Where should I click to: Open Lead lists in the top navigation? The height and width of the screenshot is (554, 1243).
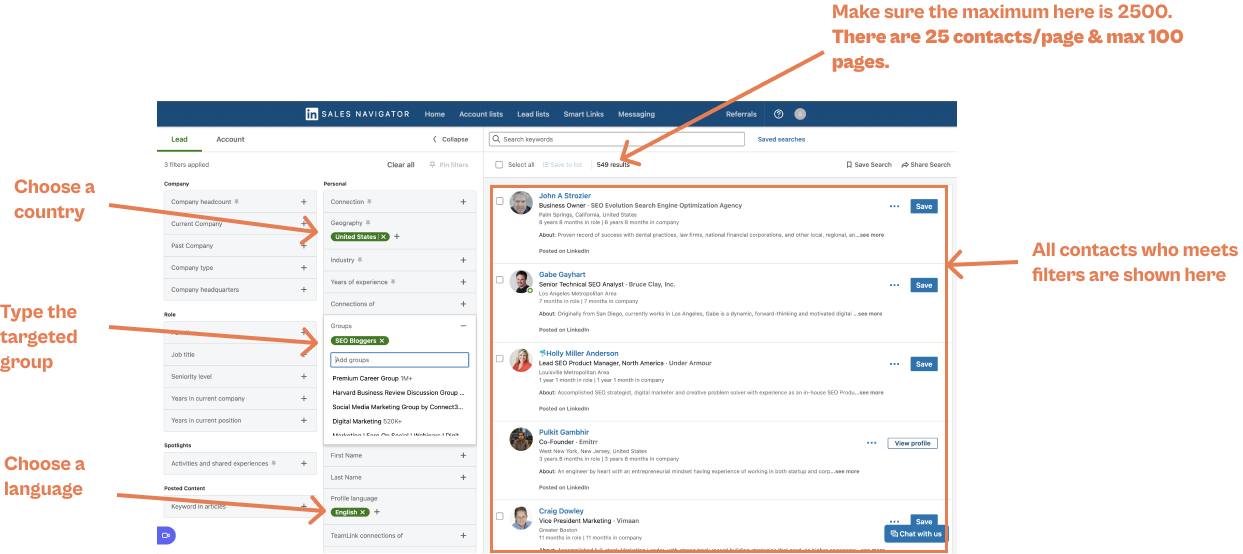pos(533,114)
